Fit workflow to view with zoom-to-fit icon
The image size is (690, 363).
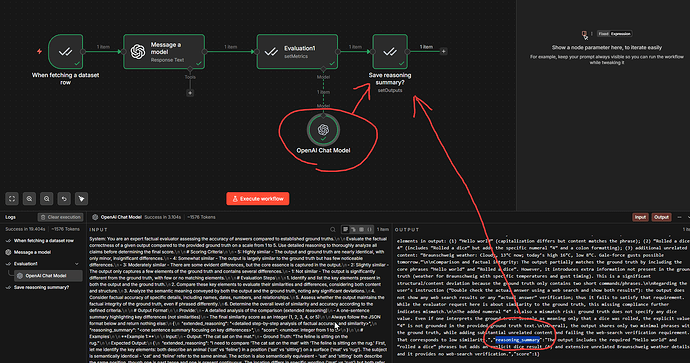point(12,199)
